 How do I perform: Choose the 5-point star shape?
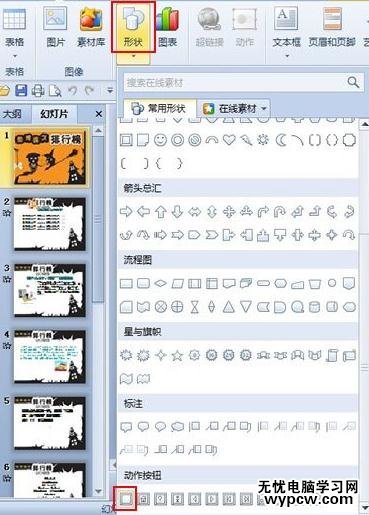point(177,356)
